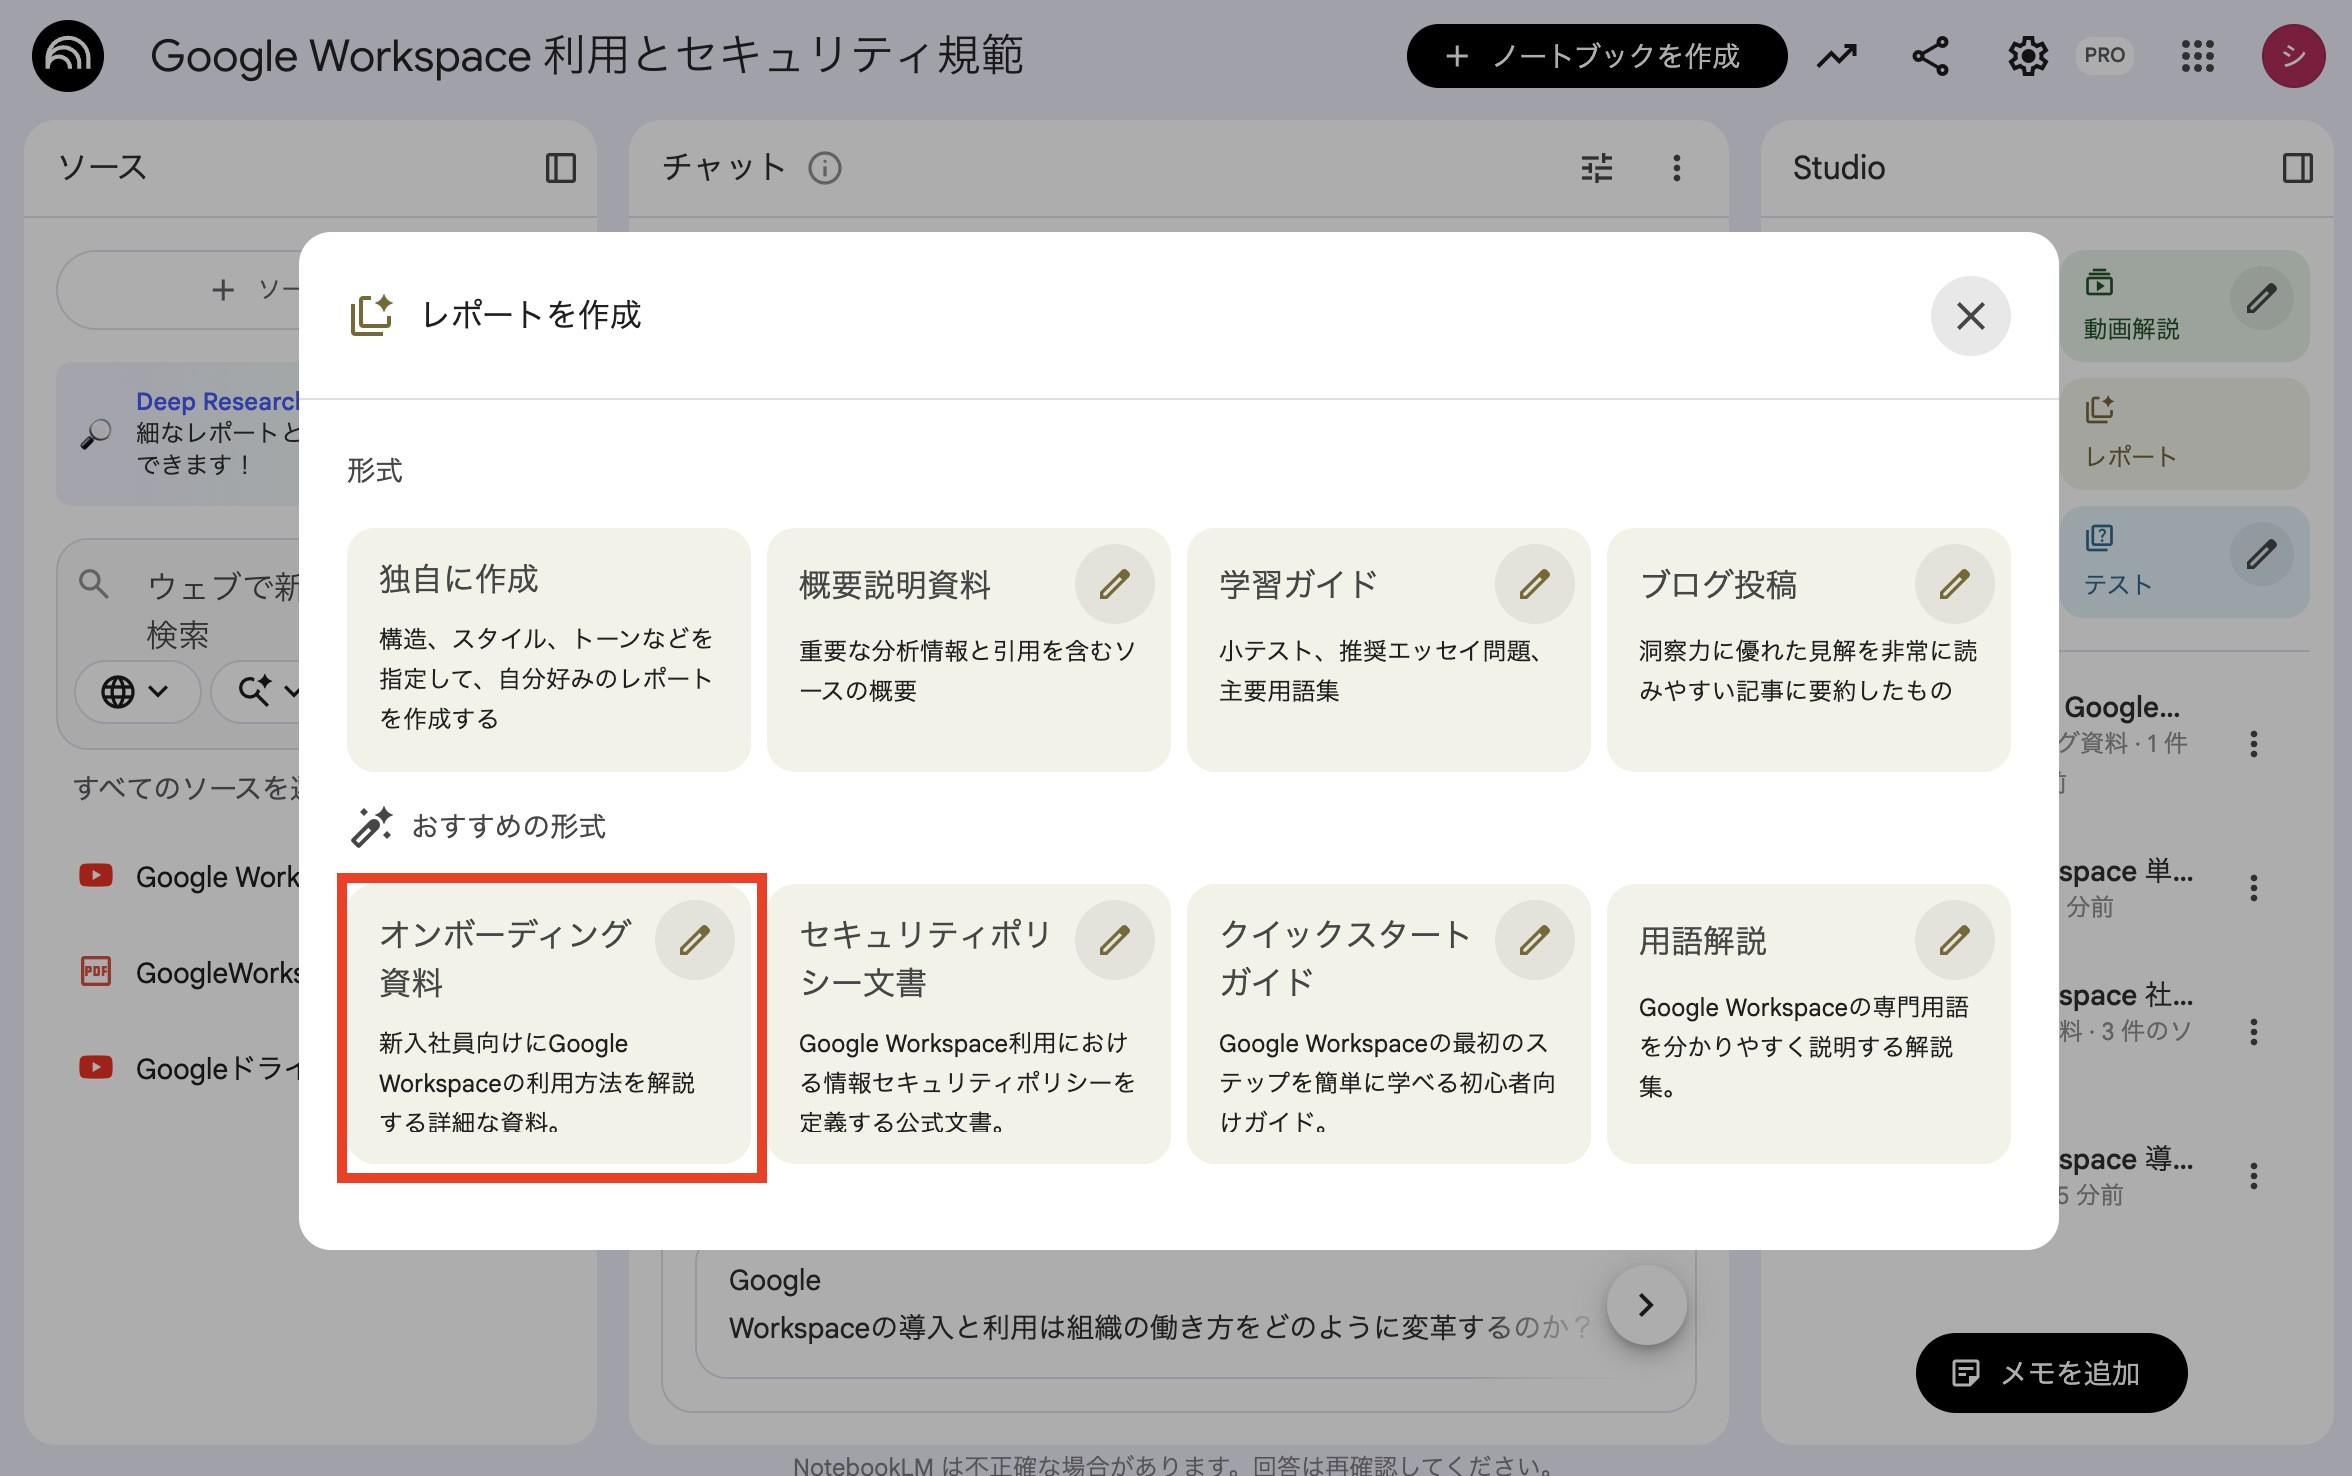Share this notebook via the share icon
2352x1476 pixels.
[1928, 56]
